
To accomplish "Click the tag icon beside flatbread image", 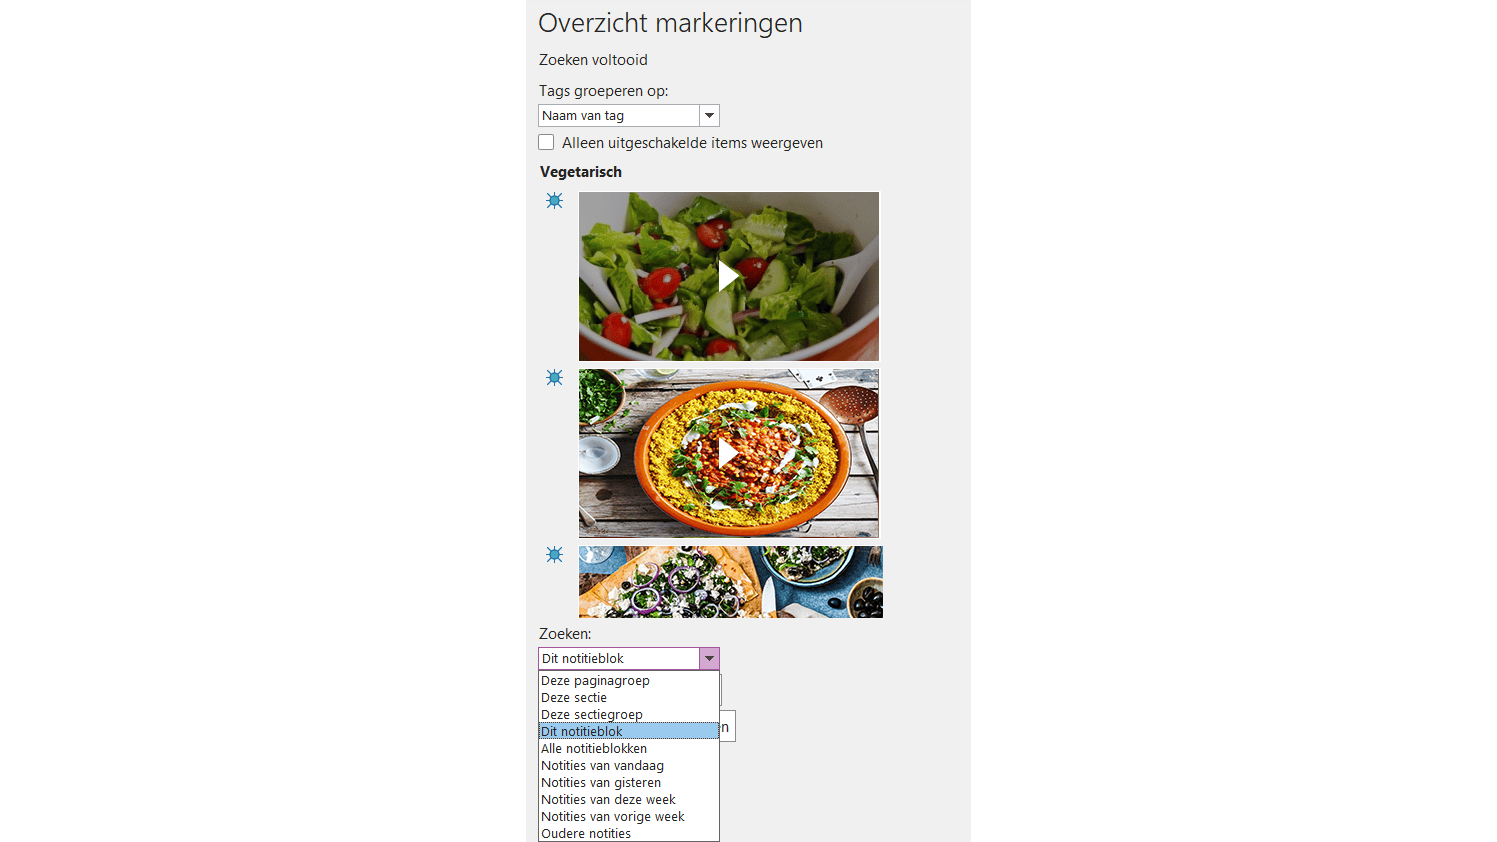I will [554, 555].
